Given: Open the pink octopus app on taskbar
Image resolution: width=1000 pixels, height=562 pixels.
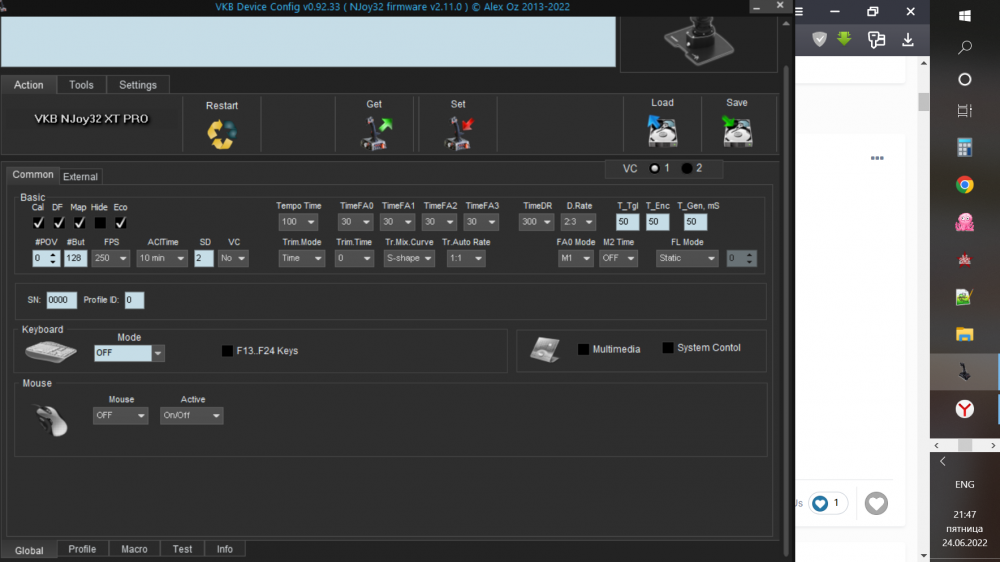Looking at the screenshot, I should [964, 222].
